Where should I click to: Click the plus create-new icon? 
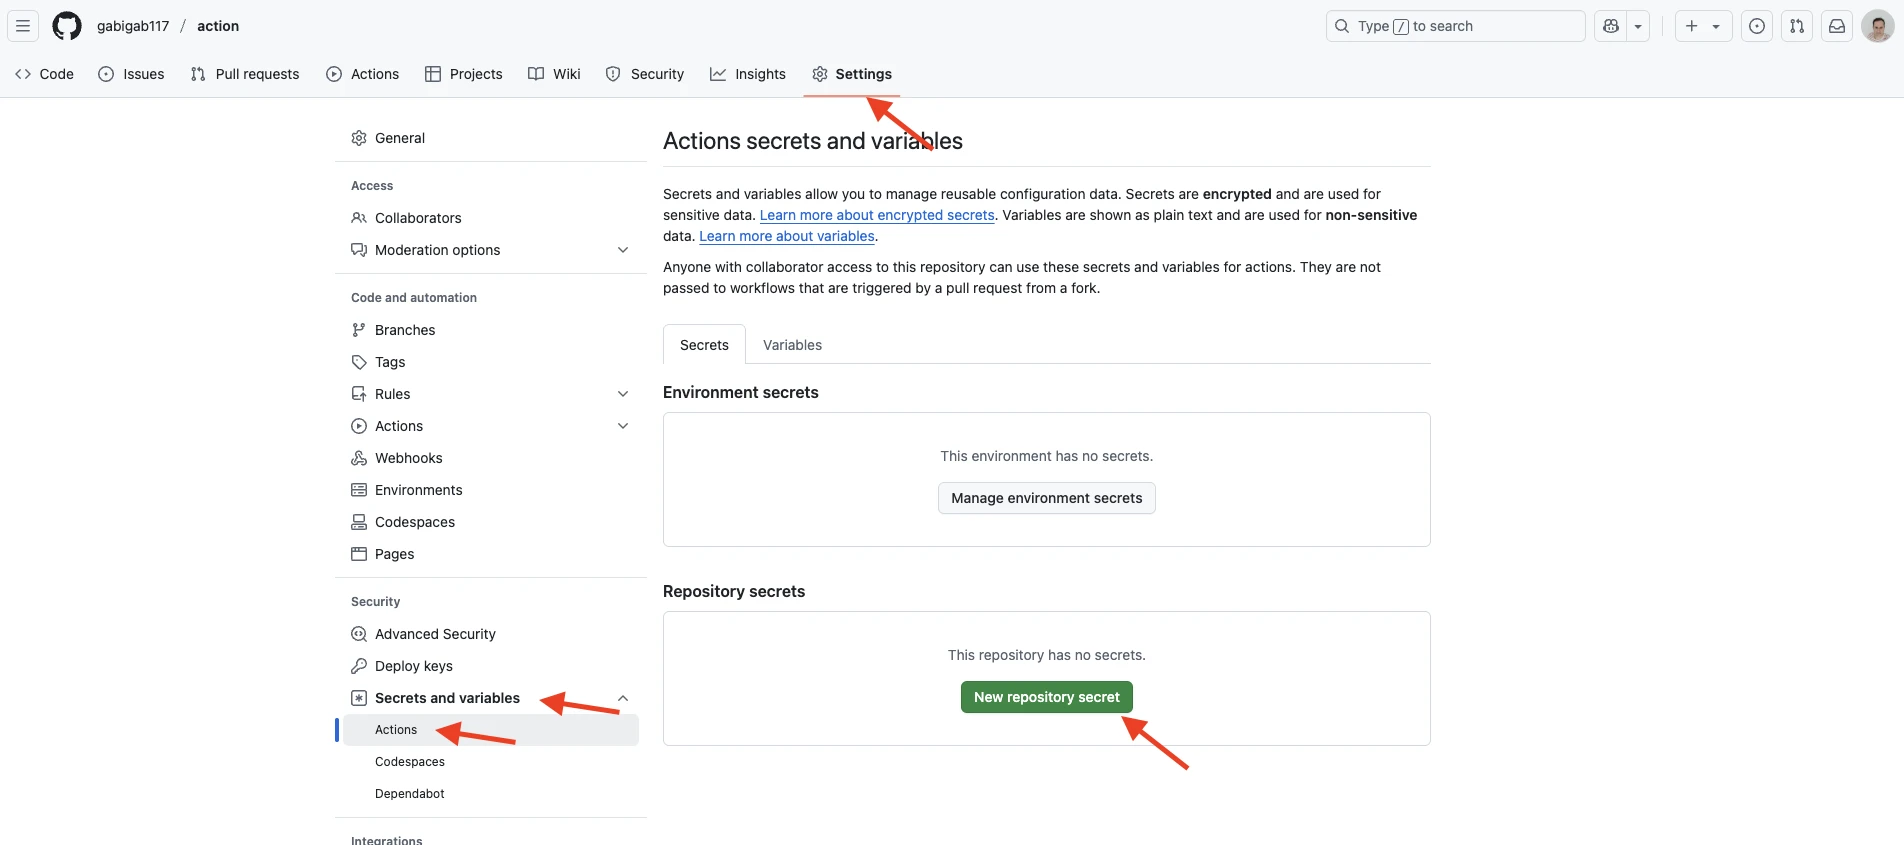1692,26
